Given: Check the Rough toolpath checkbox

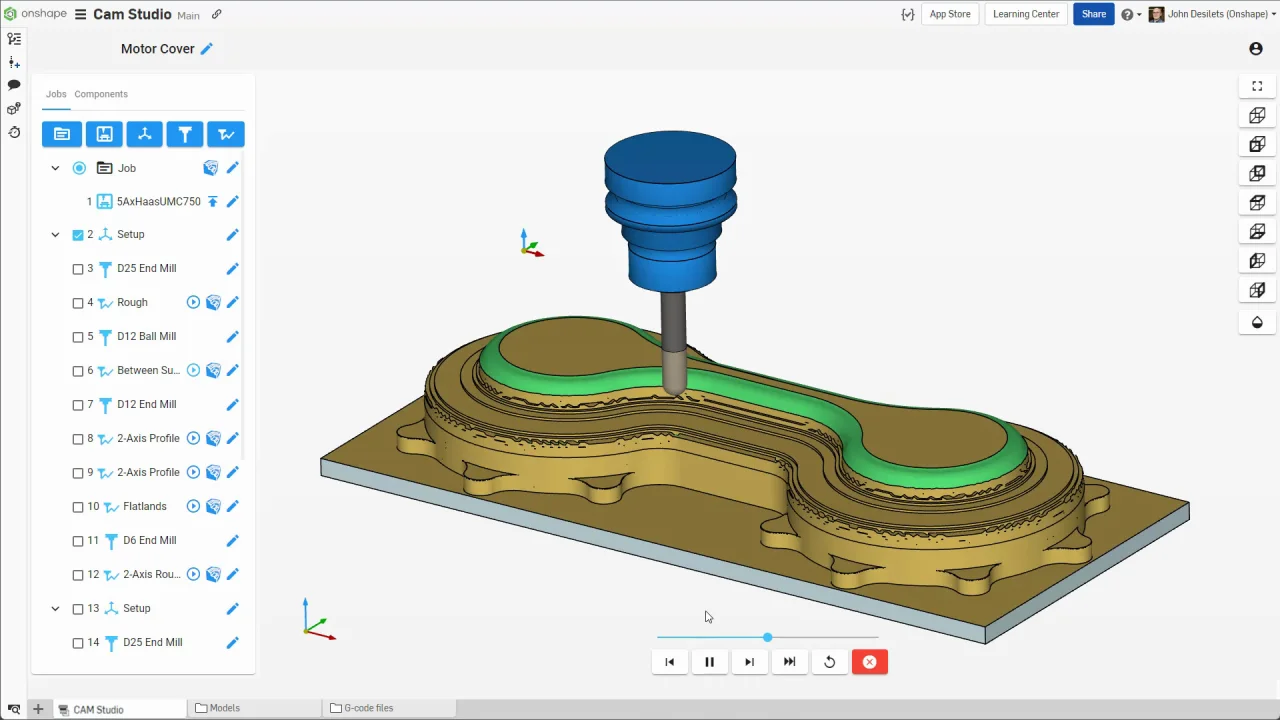Looking at the screenshot, I should pyautogui.click(x=78, y=303).
